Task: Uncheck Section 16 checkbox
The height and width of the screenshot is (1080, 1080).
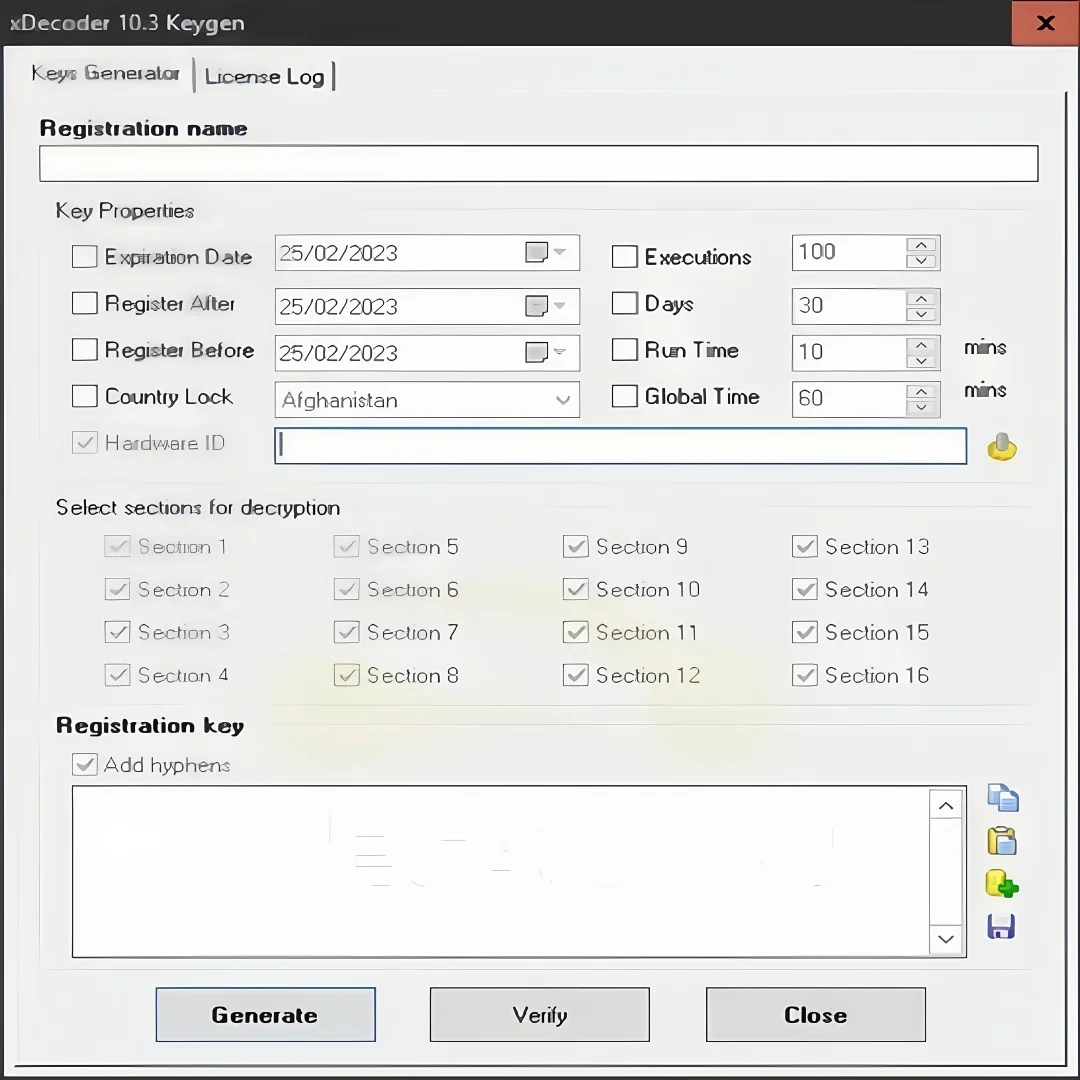Action: (x=804, y=675)
